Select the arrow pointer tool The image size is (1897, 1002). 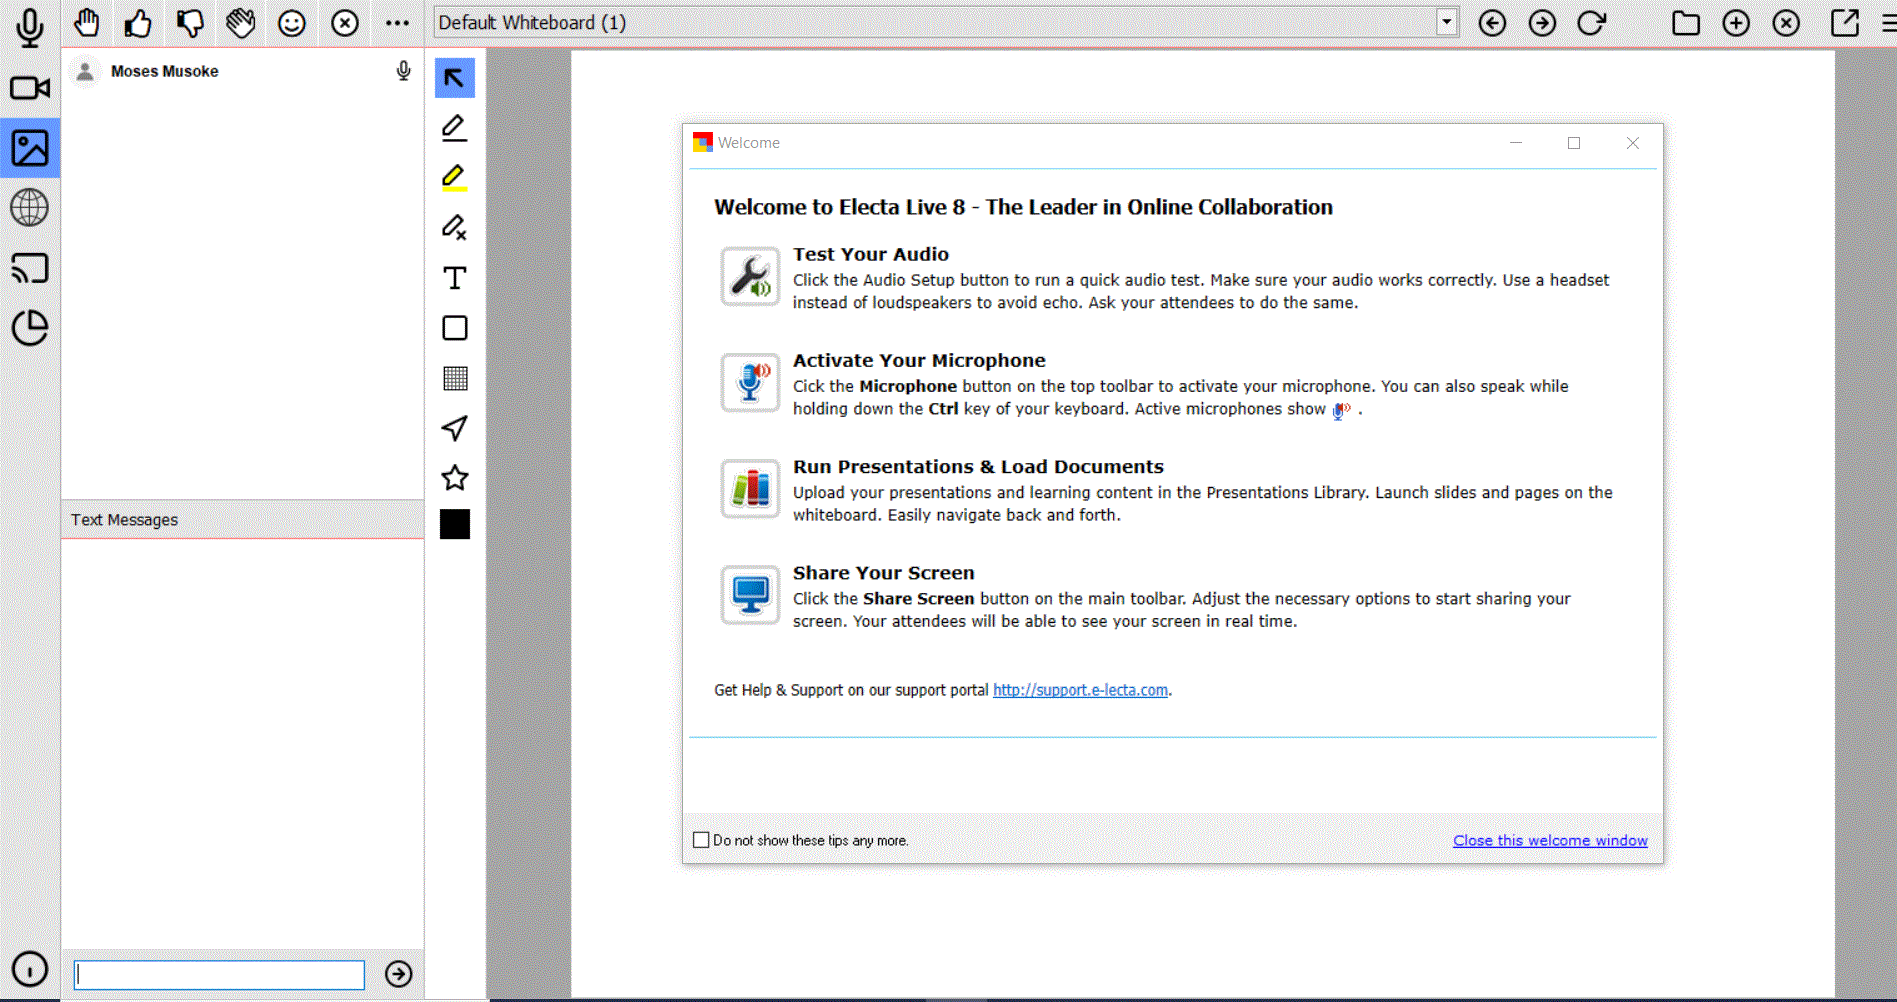(455, 78)
